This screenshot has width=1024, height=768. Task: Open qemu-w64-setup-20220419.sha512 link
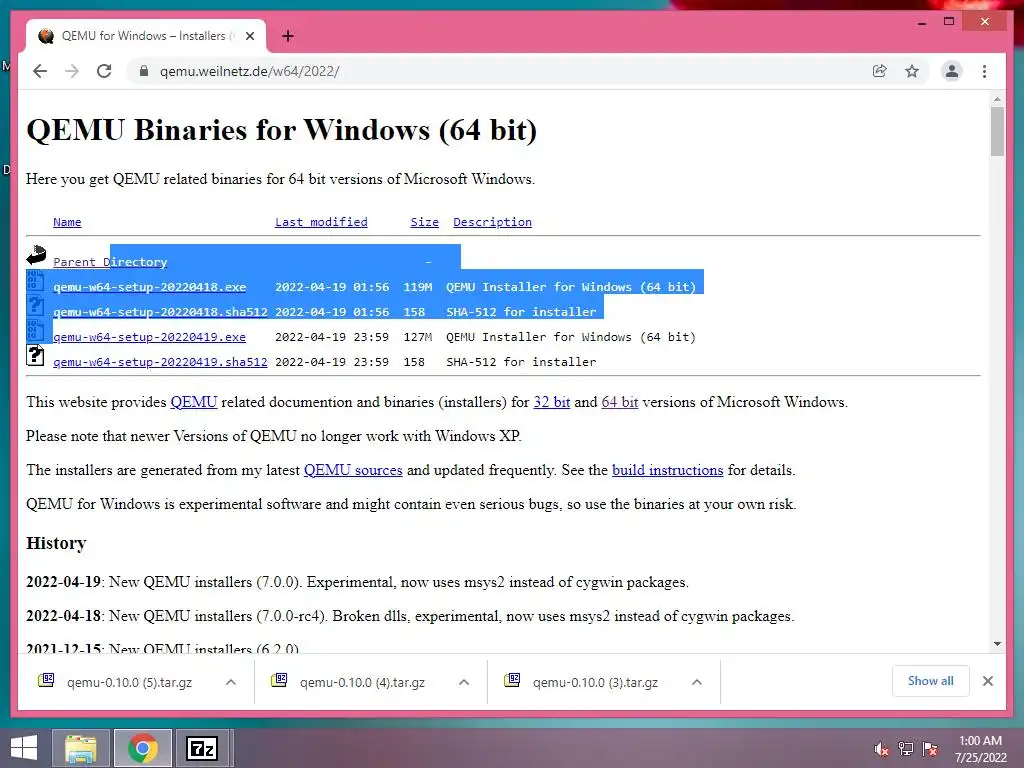(160, 362)
